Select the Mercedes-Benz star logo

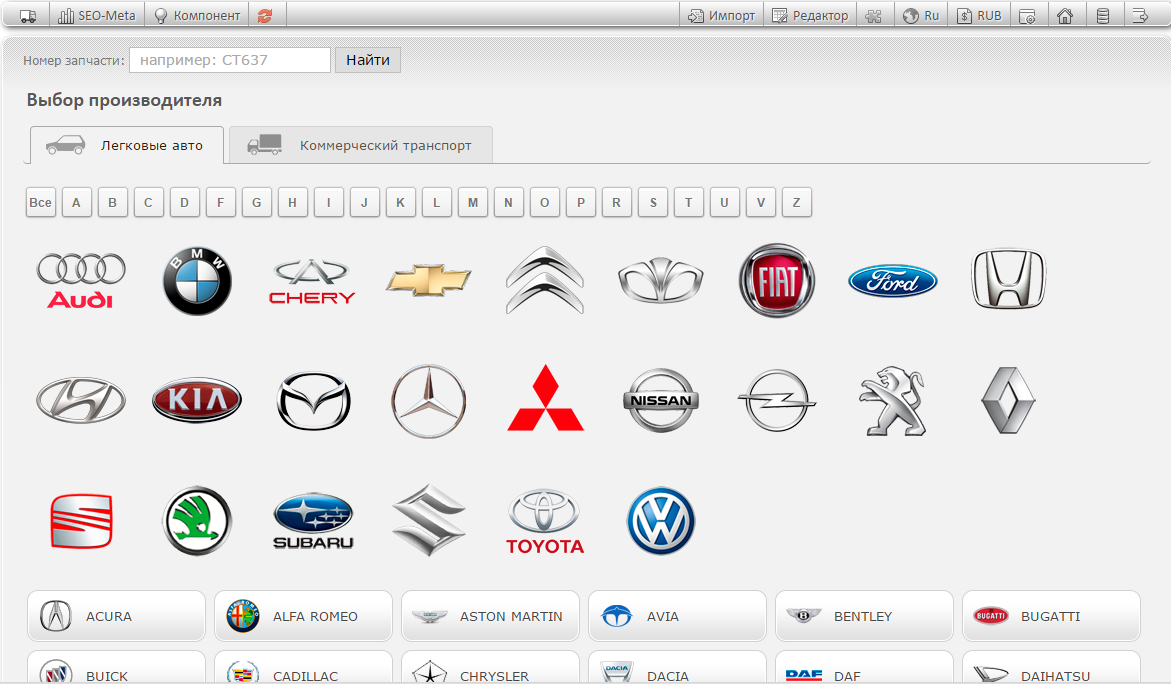click(x=429, y=401)
